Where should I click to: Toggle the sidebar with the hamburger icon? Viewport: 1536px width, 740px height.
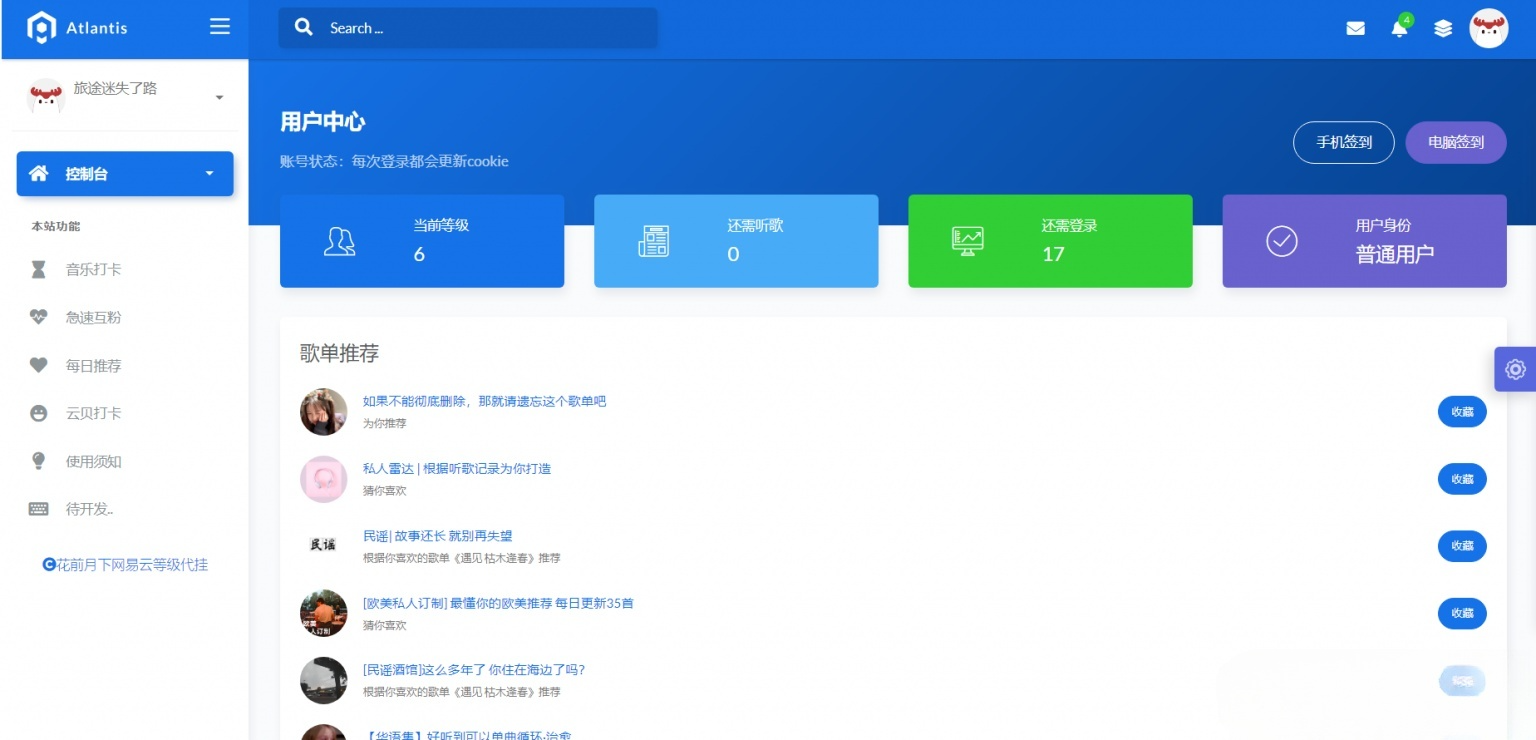tap(219, 27)
